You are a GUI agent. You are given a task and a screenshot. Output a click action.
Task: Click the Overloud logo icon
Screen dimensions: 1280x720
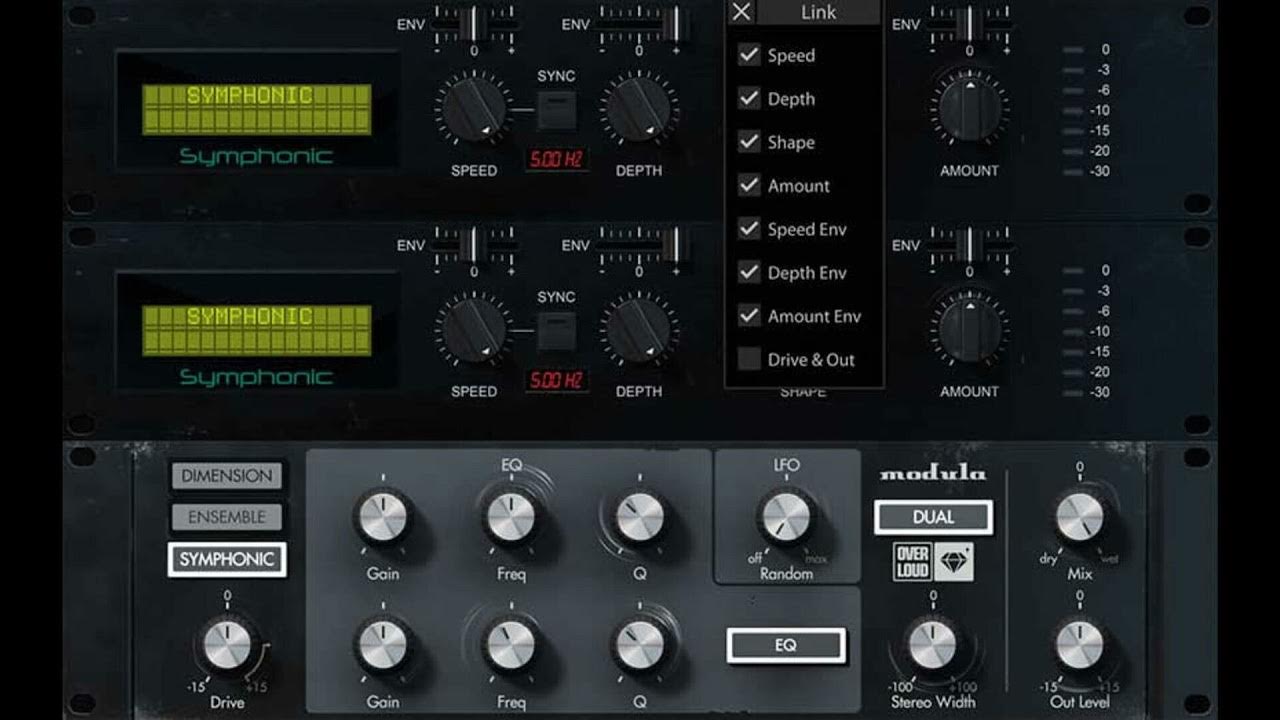pos(912,562)
